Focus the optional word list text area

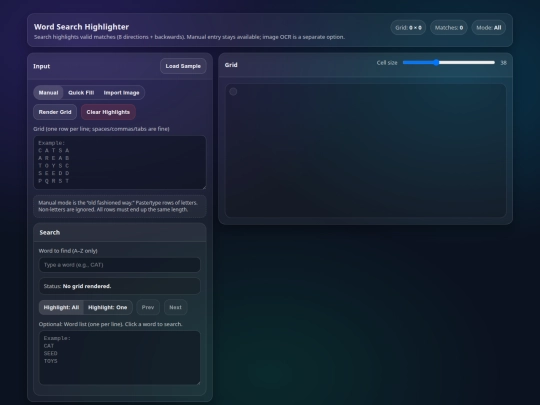click(x=120, y=357)
